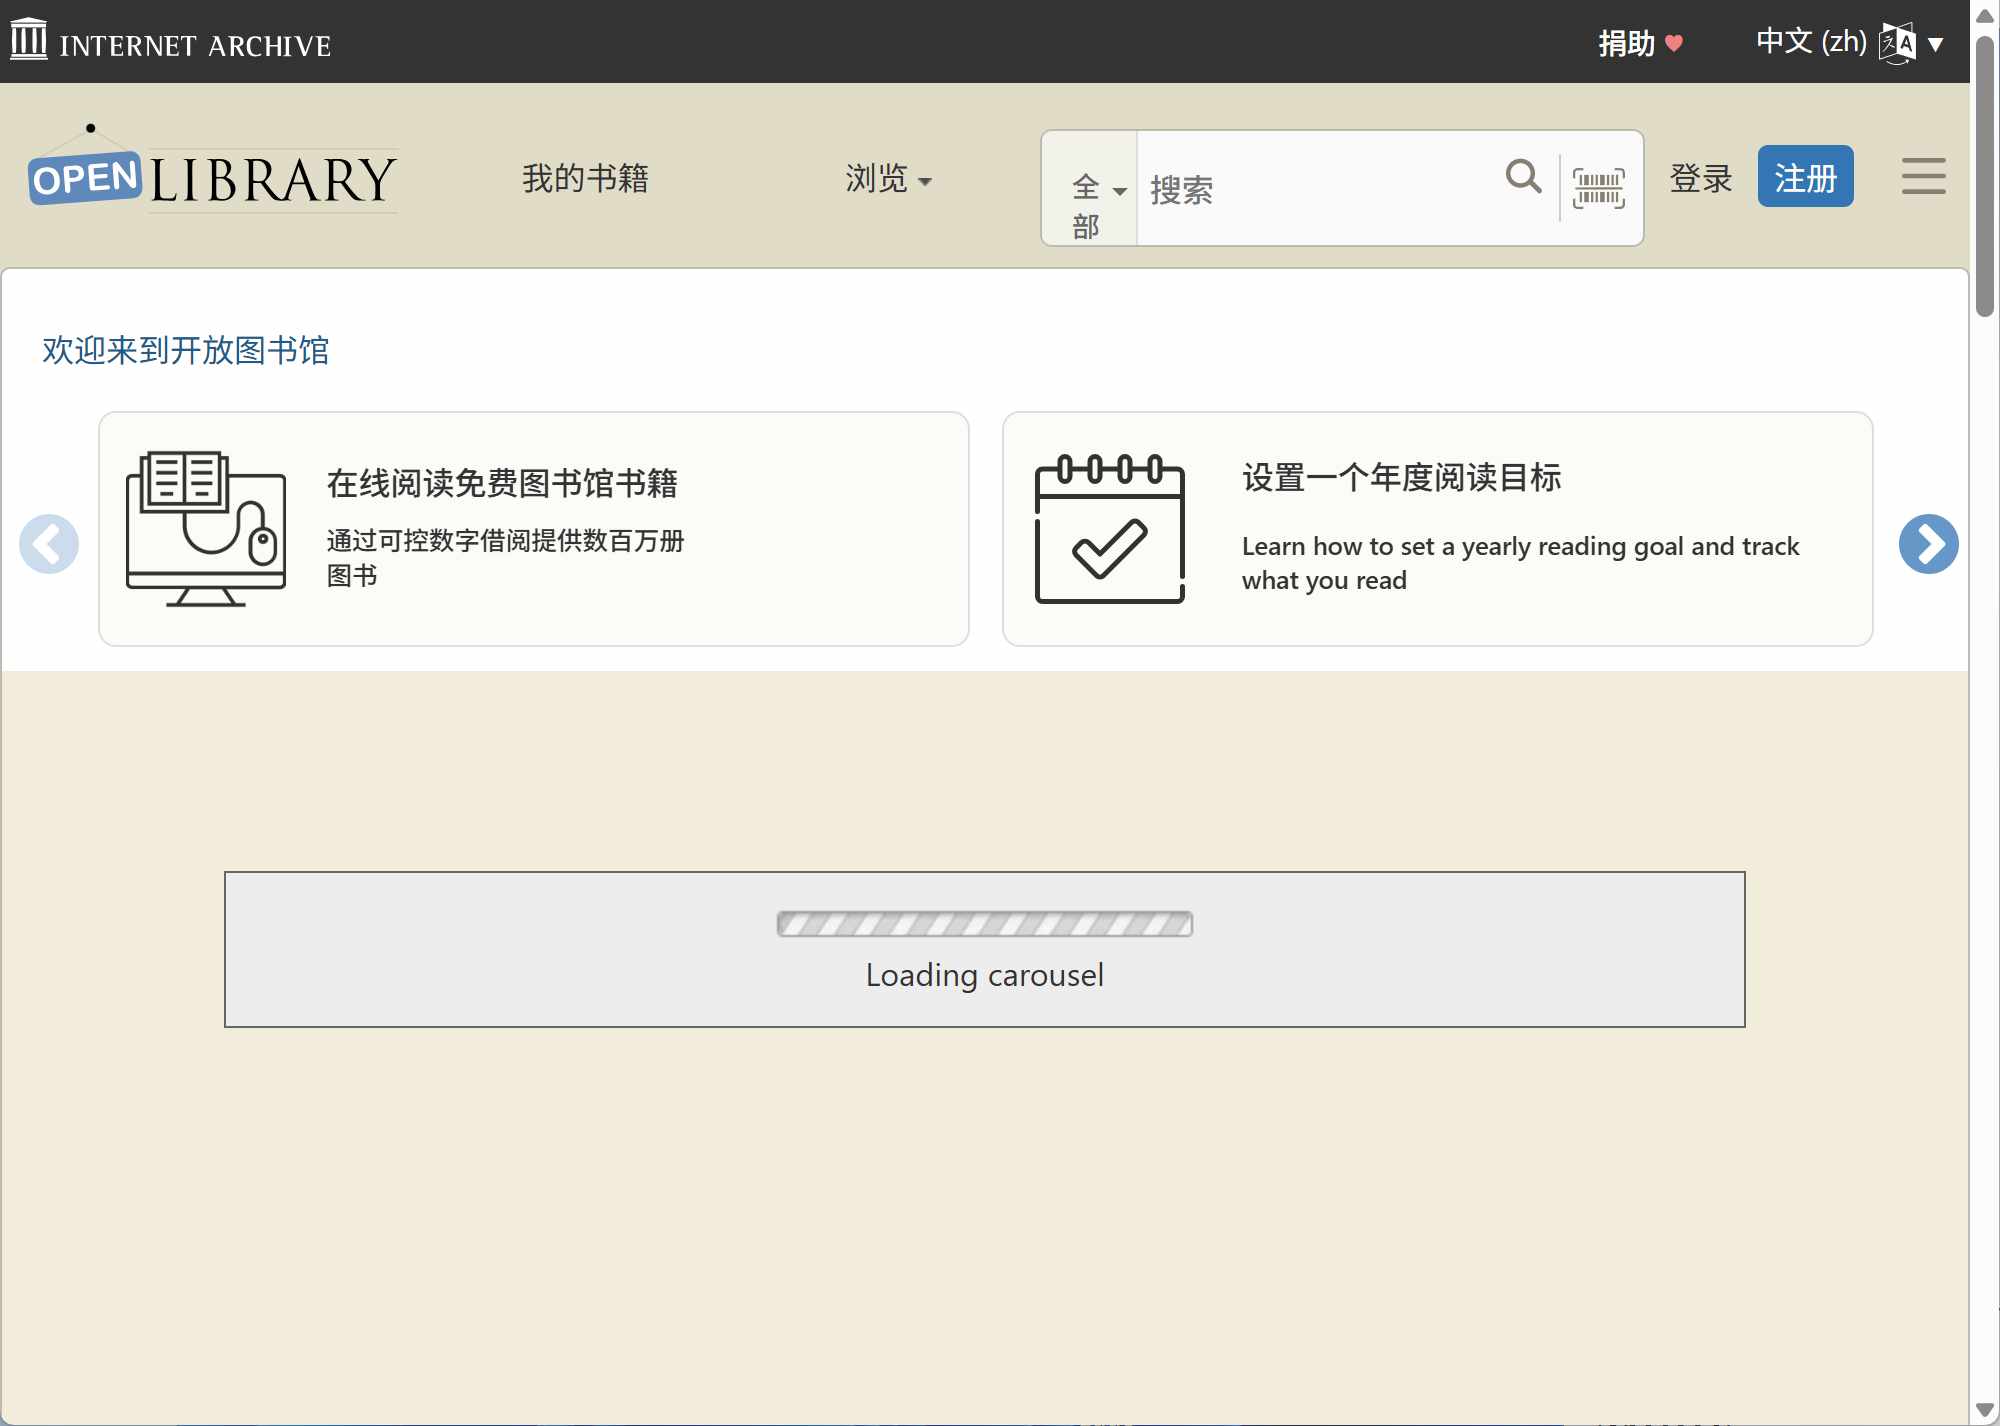Viewport: 2000px width, 1426px height.
Task: Open the hamburger menu icon
Action: click(x=1923, y=176)
